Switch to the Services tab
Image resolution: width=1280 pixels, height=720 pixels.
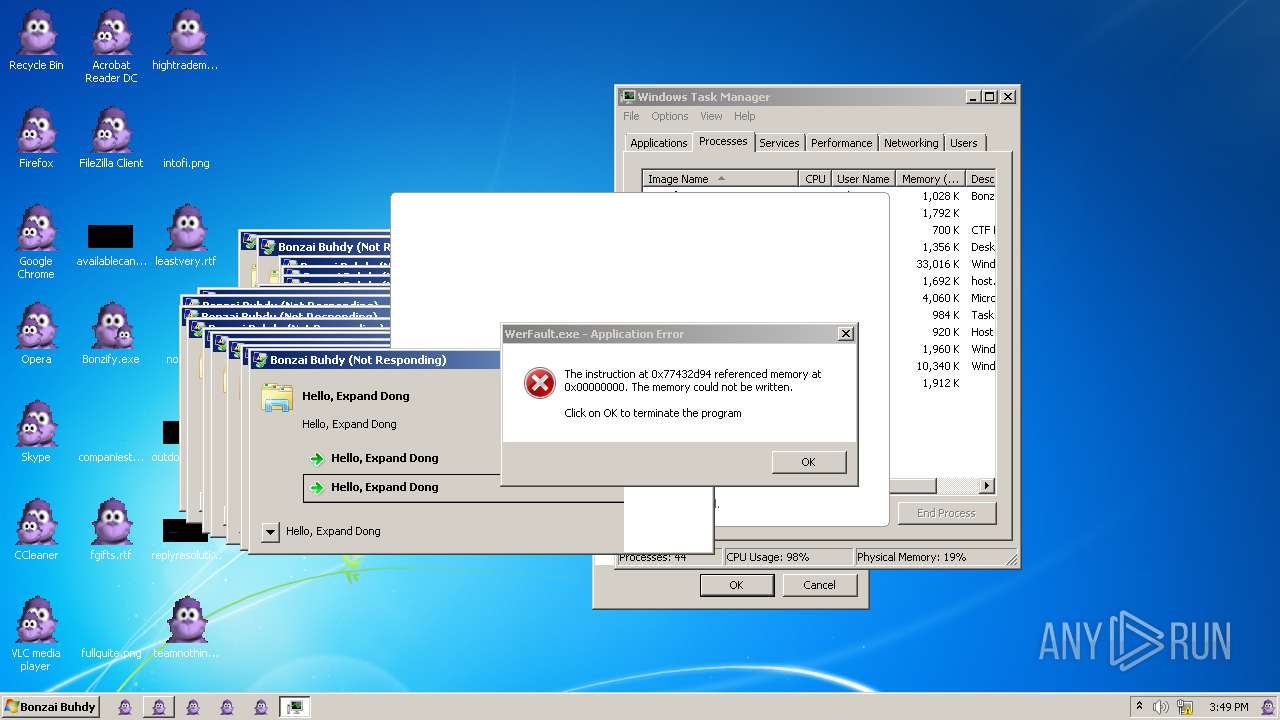click(779, 143)
